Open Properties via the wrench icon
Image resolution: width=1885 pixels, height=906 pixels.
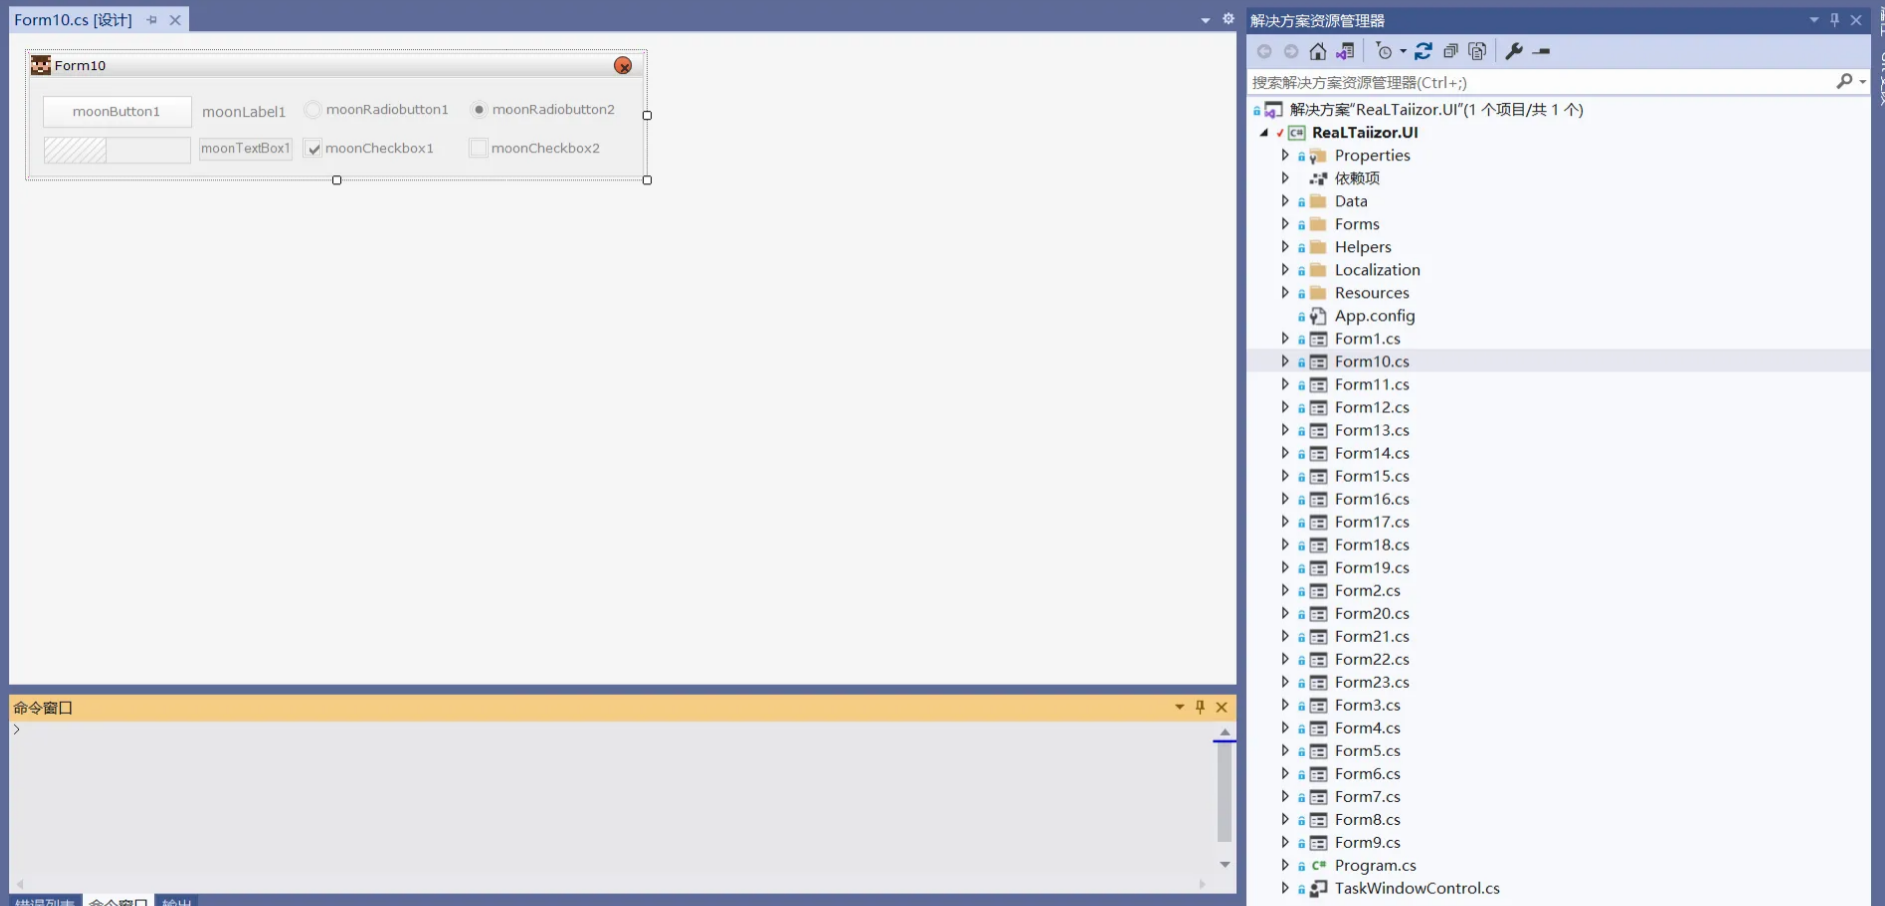click(x=1514, y=51)
